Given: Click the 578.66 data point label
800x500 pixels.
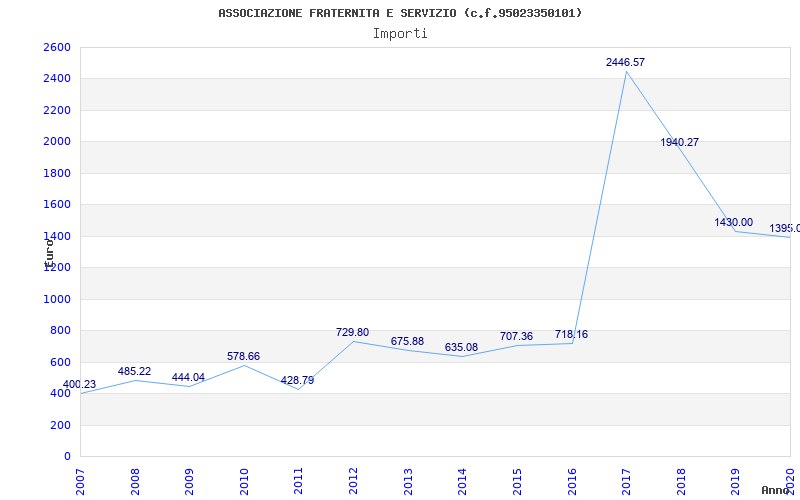Looking at the screenshot, I should (243, 356).
